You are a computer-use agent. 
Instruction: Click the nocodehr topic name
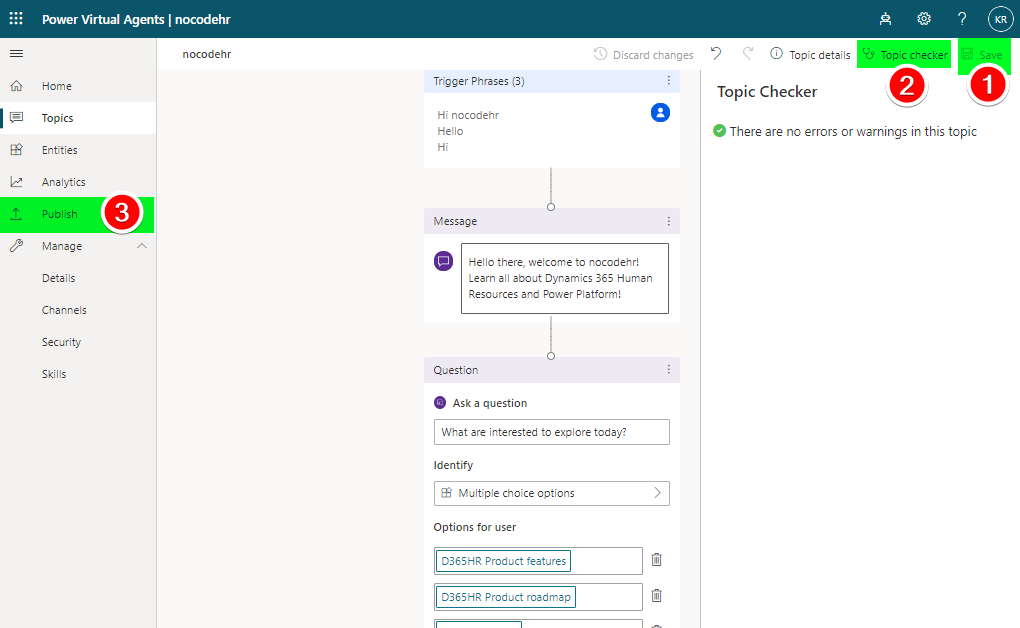207,54
